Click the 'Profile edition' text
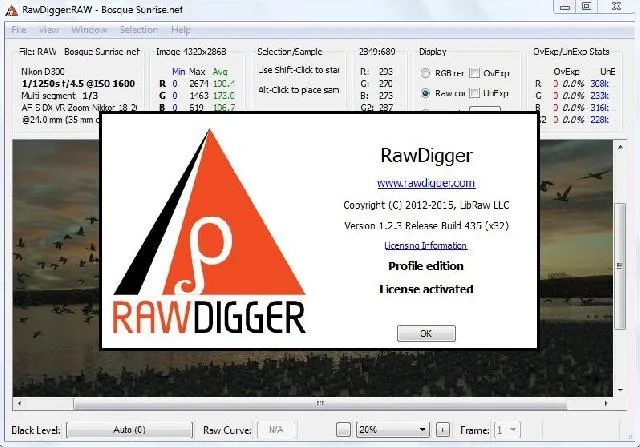This screenshot has width=640, height=447. 426,266
